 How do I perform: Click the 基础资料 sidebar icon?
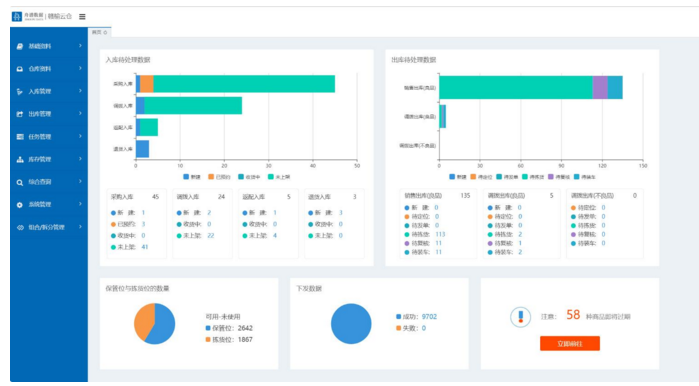pyautogui.click(x=20, y=46)
